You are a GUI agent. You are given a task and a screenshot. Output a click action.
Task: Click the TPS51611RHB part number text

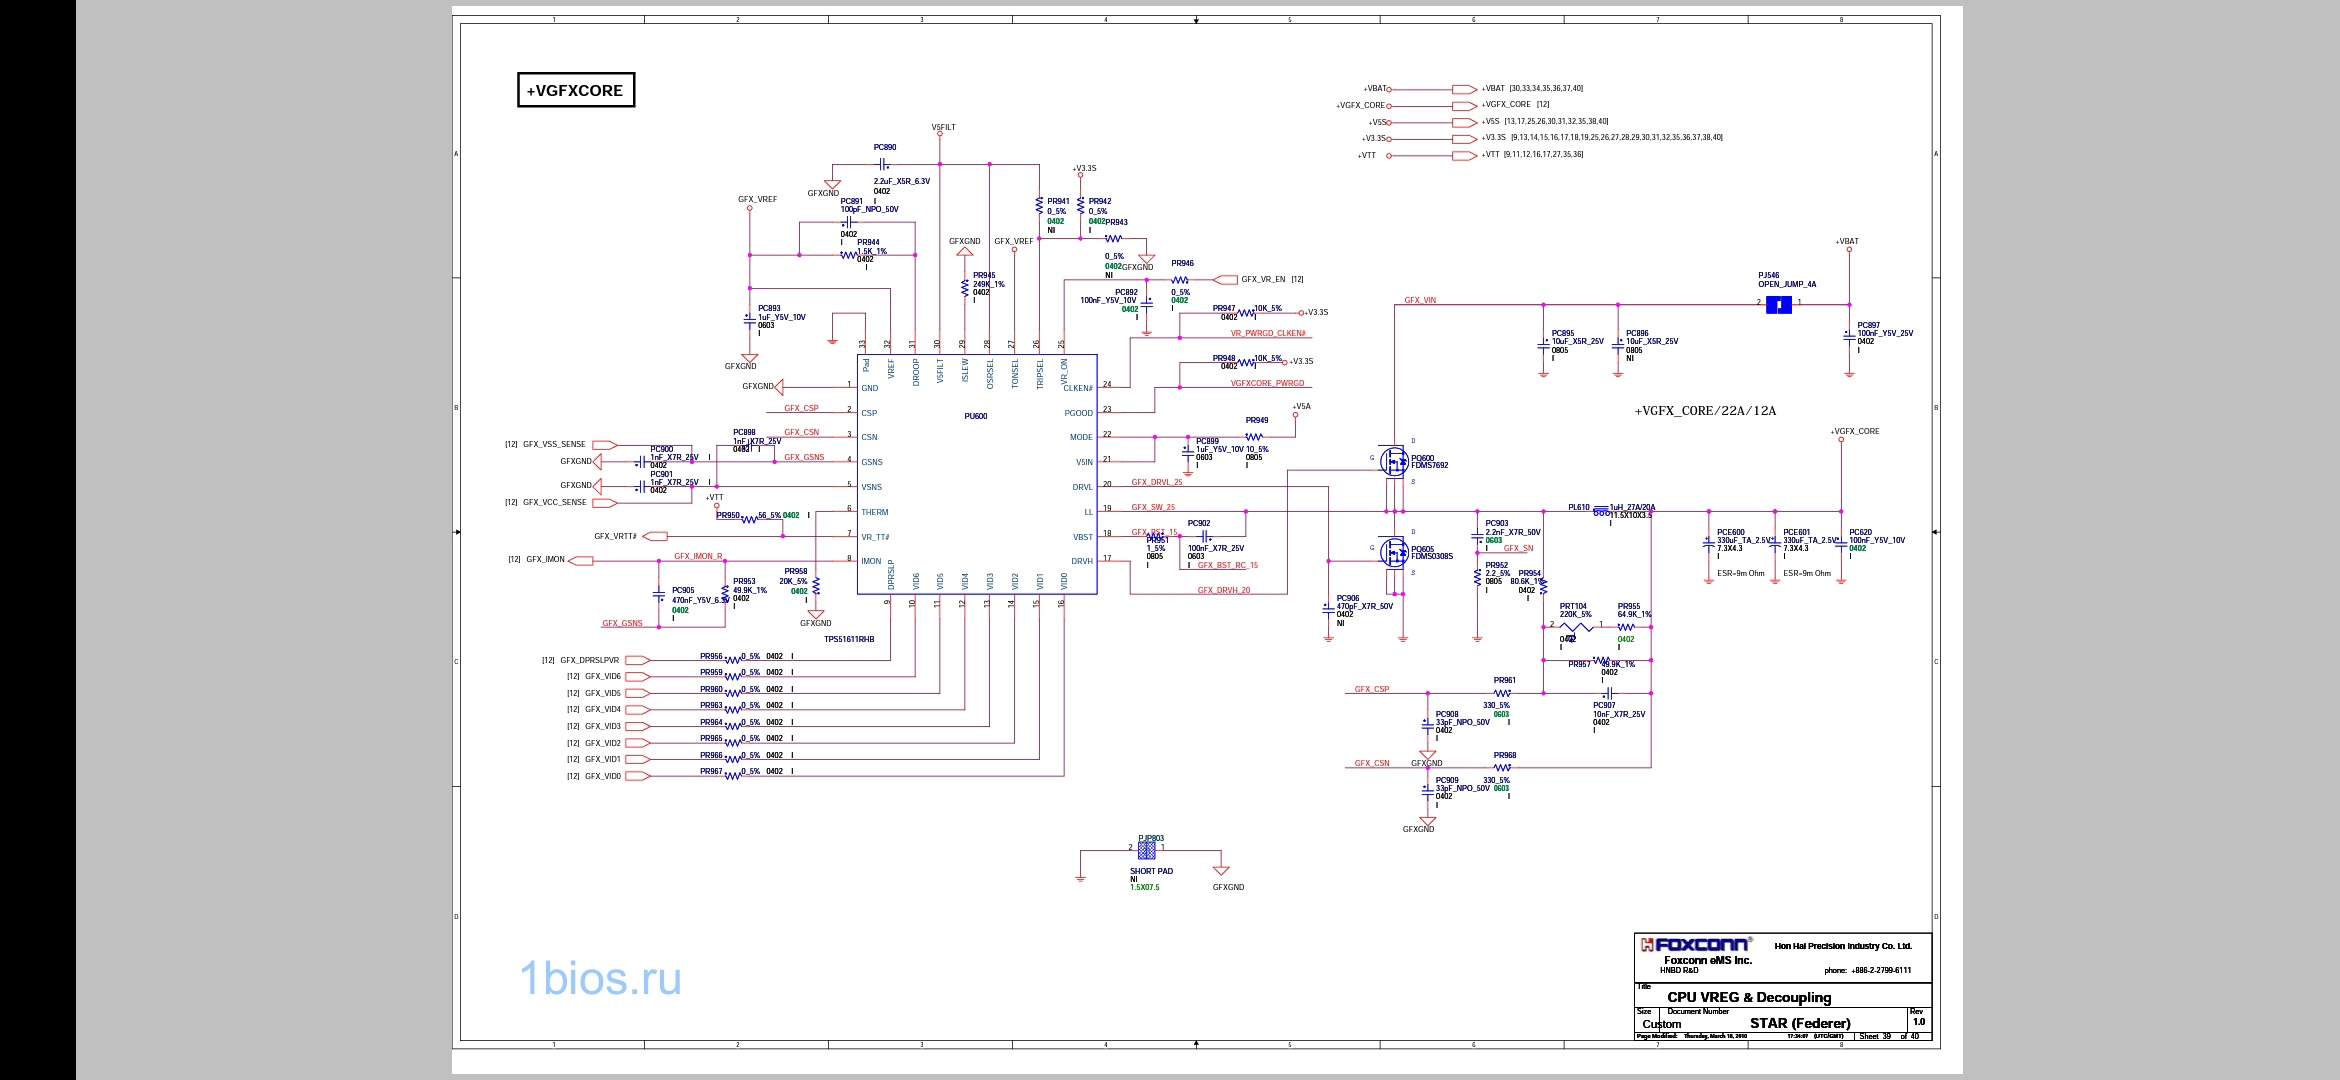(x=849, y=639)
